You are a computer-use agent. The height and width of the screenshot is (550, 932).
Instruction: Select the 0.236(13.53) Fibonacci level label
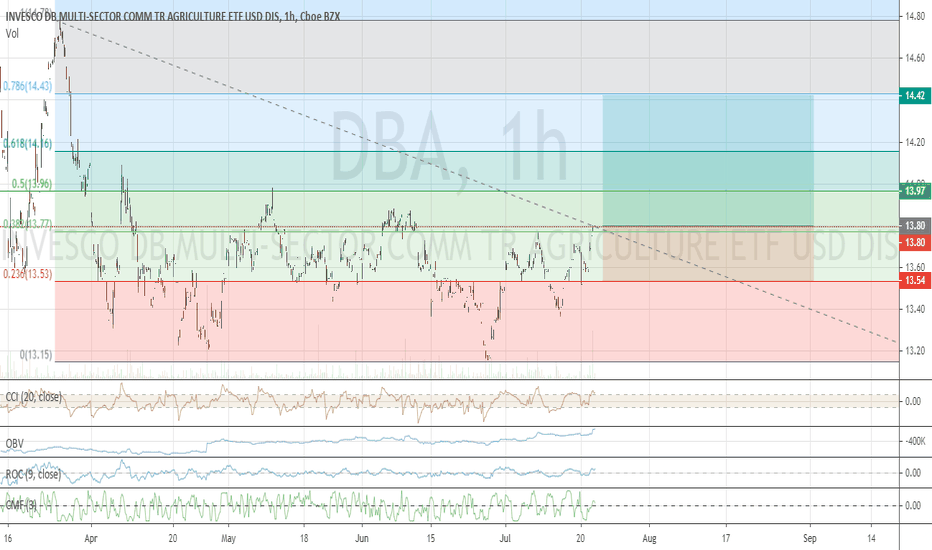point(28,274)
